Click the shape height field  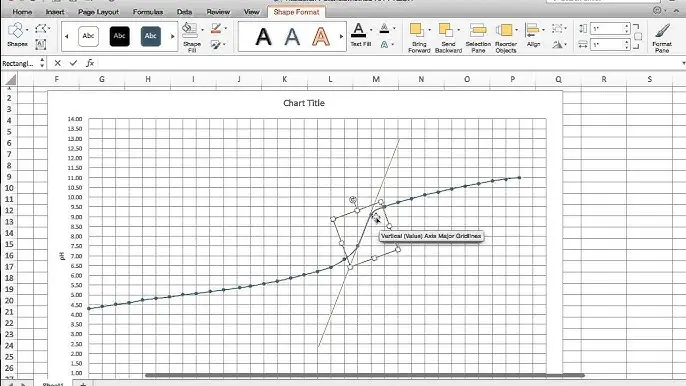click(x=608, y=28)
